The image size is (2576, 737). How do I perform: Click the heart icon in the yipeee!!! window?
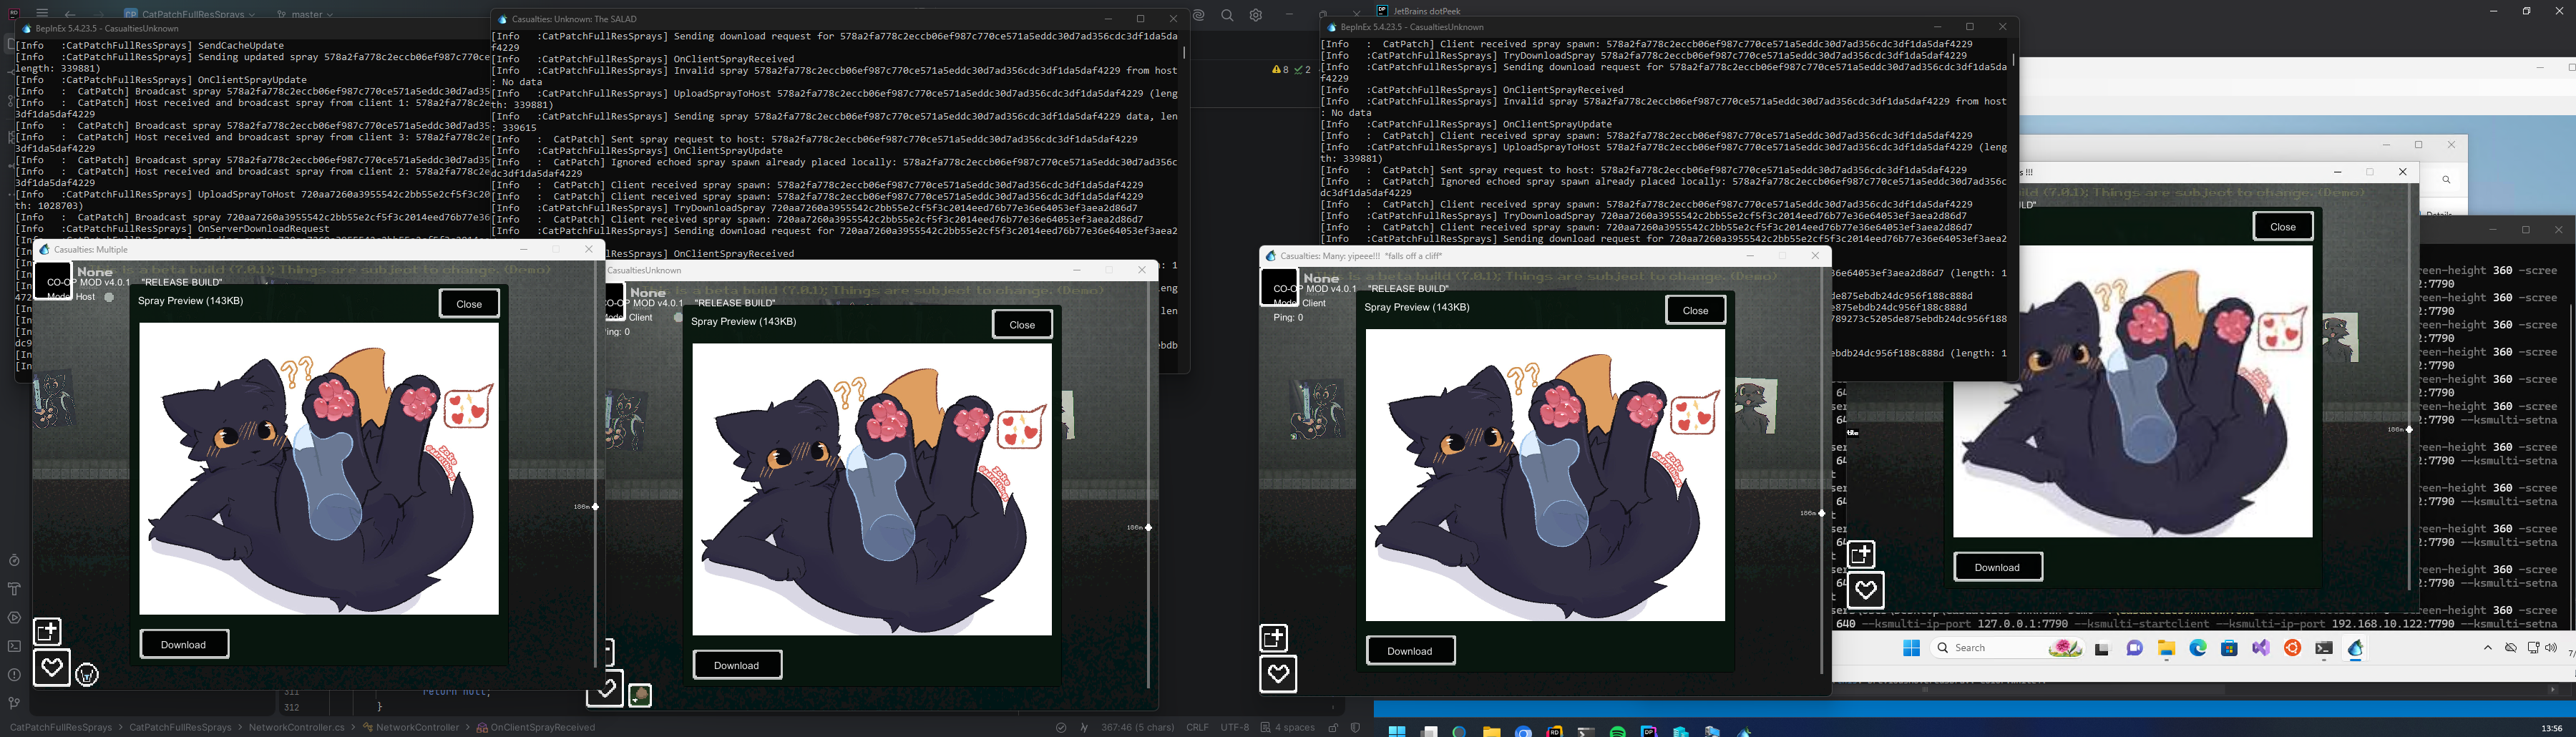1278,673
